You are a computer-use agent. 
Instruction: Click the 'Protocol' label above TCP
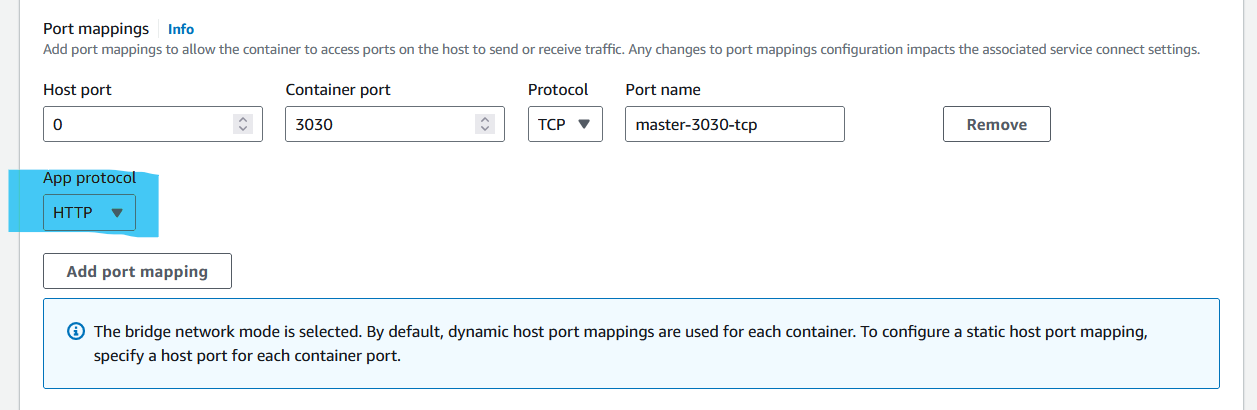click(558, 89)
